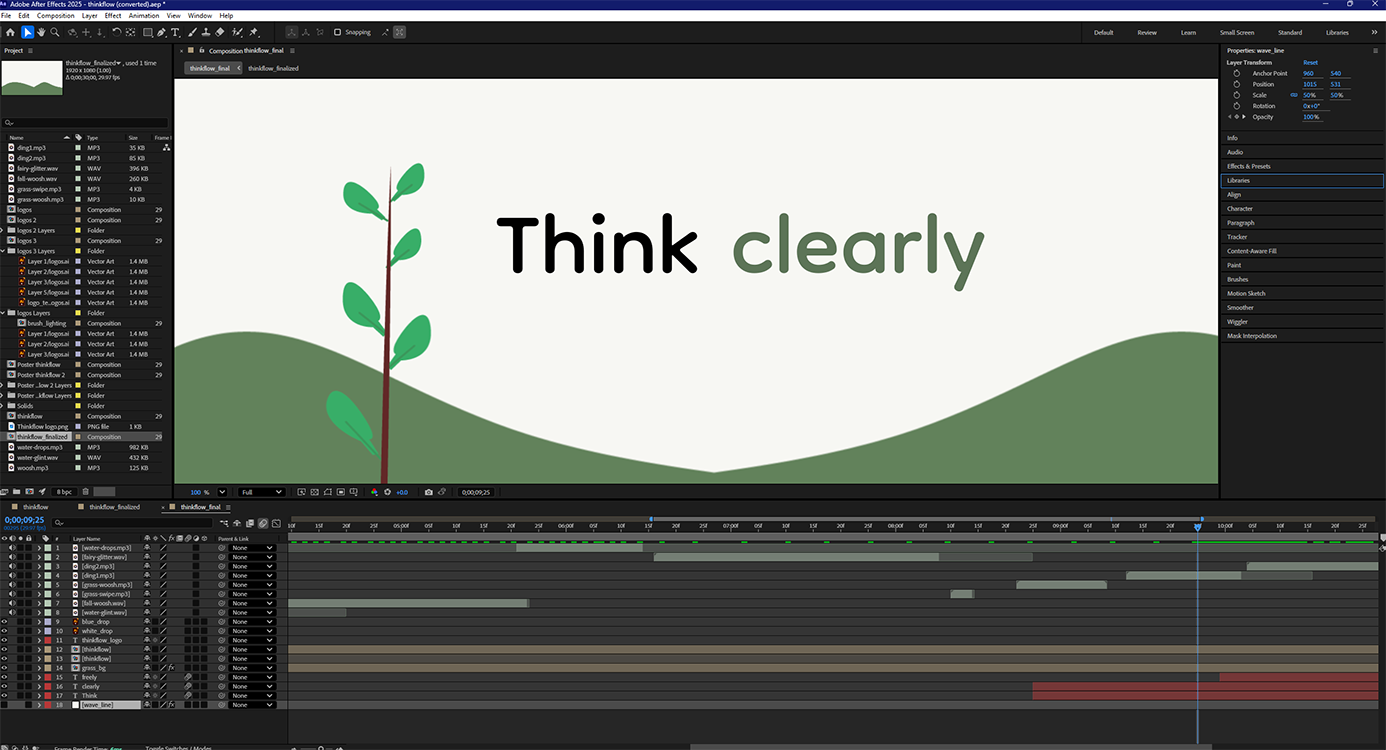Click the Project panel search field
Viewport: 1386px width, 750px height.
[85, 122]
